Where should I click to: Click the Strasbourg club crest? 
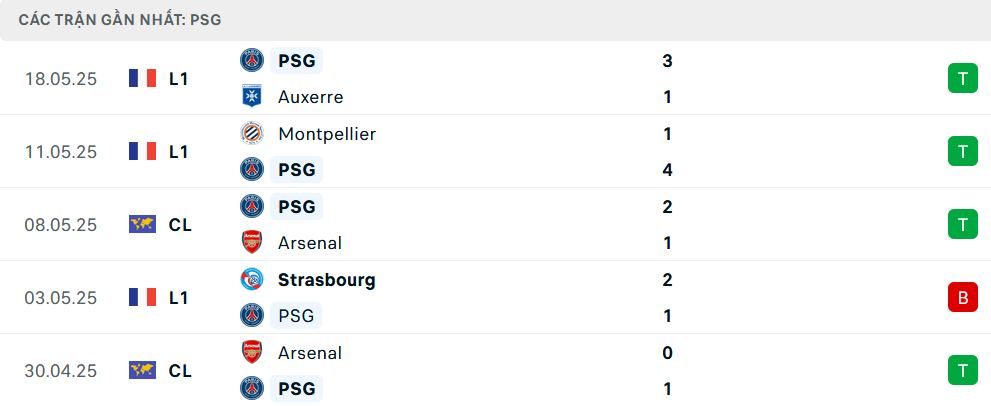click(252, 280)
